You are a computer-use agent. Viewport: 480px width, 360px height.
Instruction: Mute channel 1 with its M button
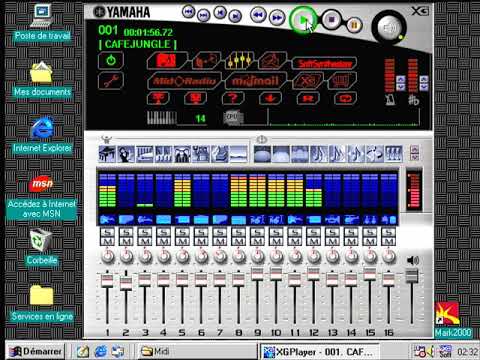tap(107, 241)
